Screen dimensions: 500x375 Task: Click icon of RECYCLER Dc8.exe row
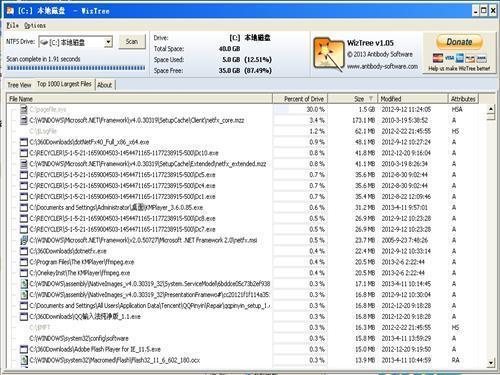(x=24, y=218)
